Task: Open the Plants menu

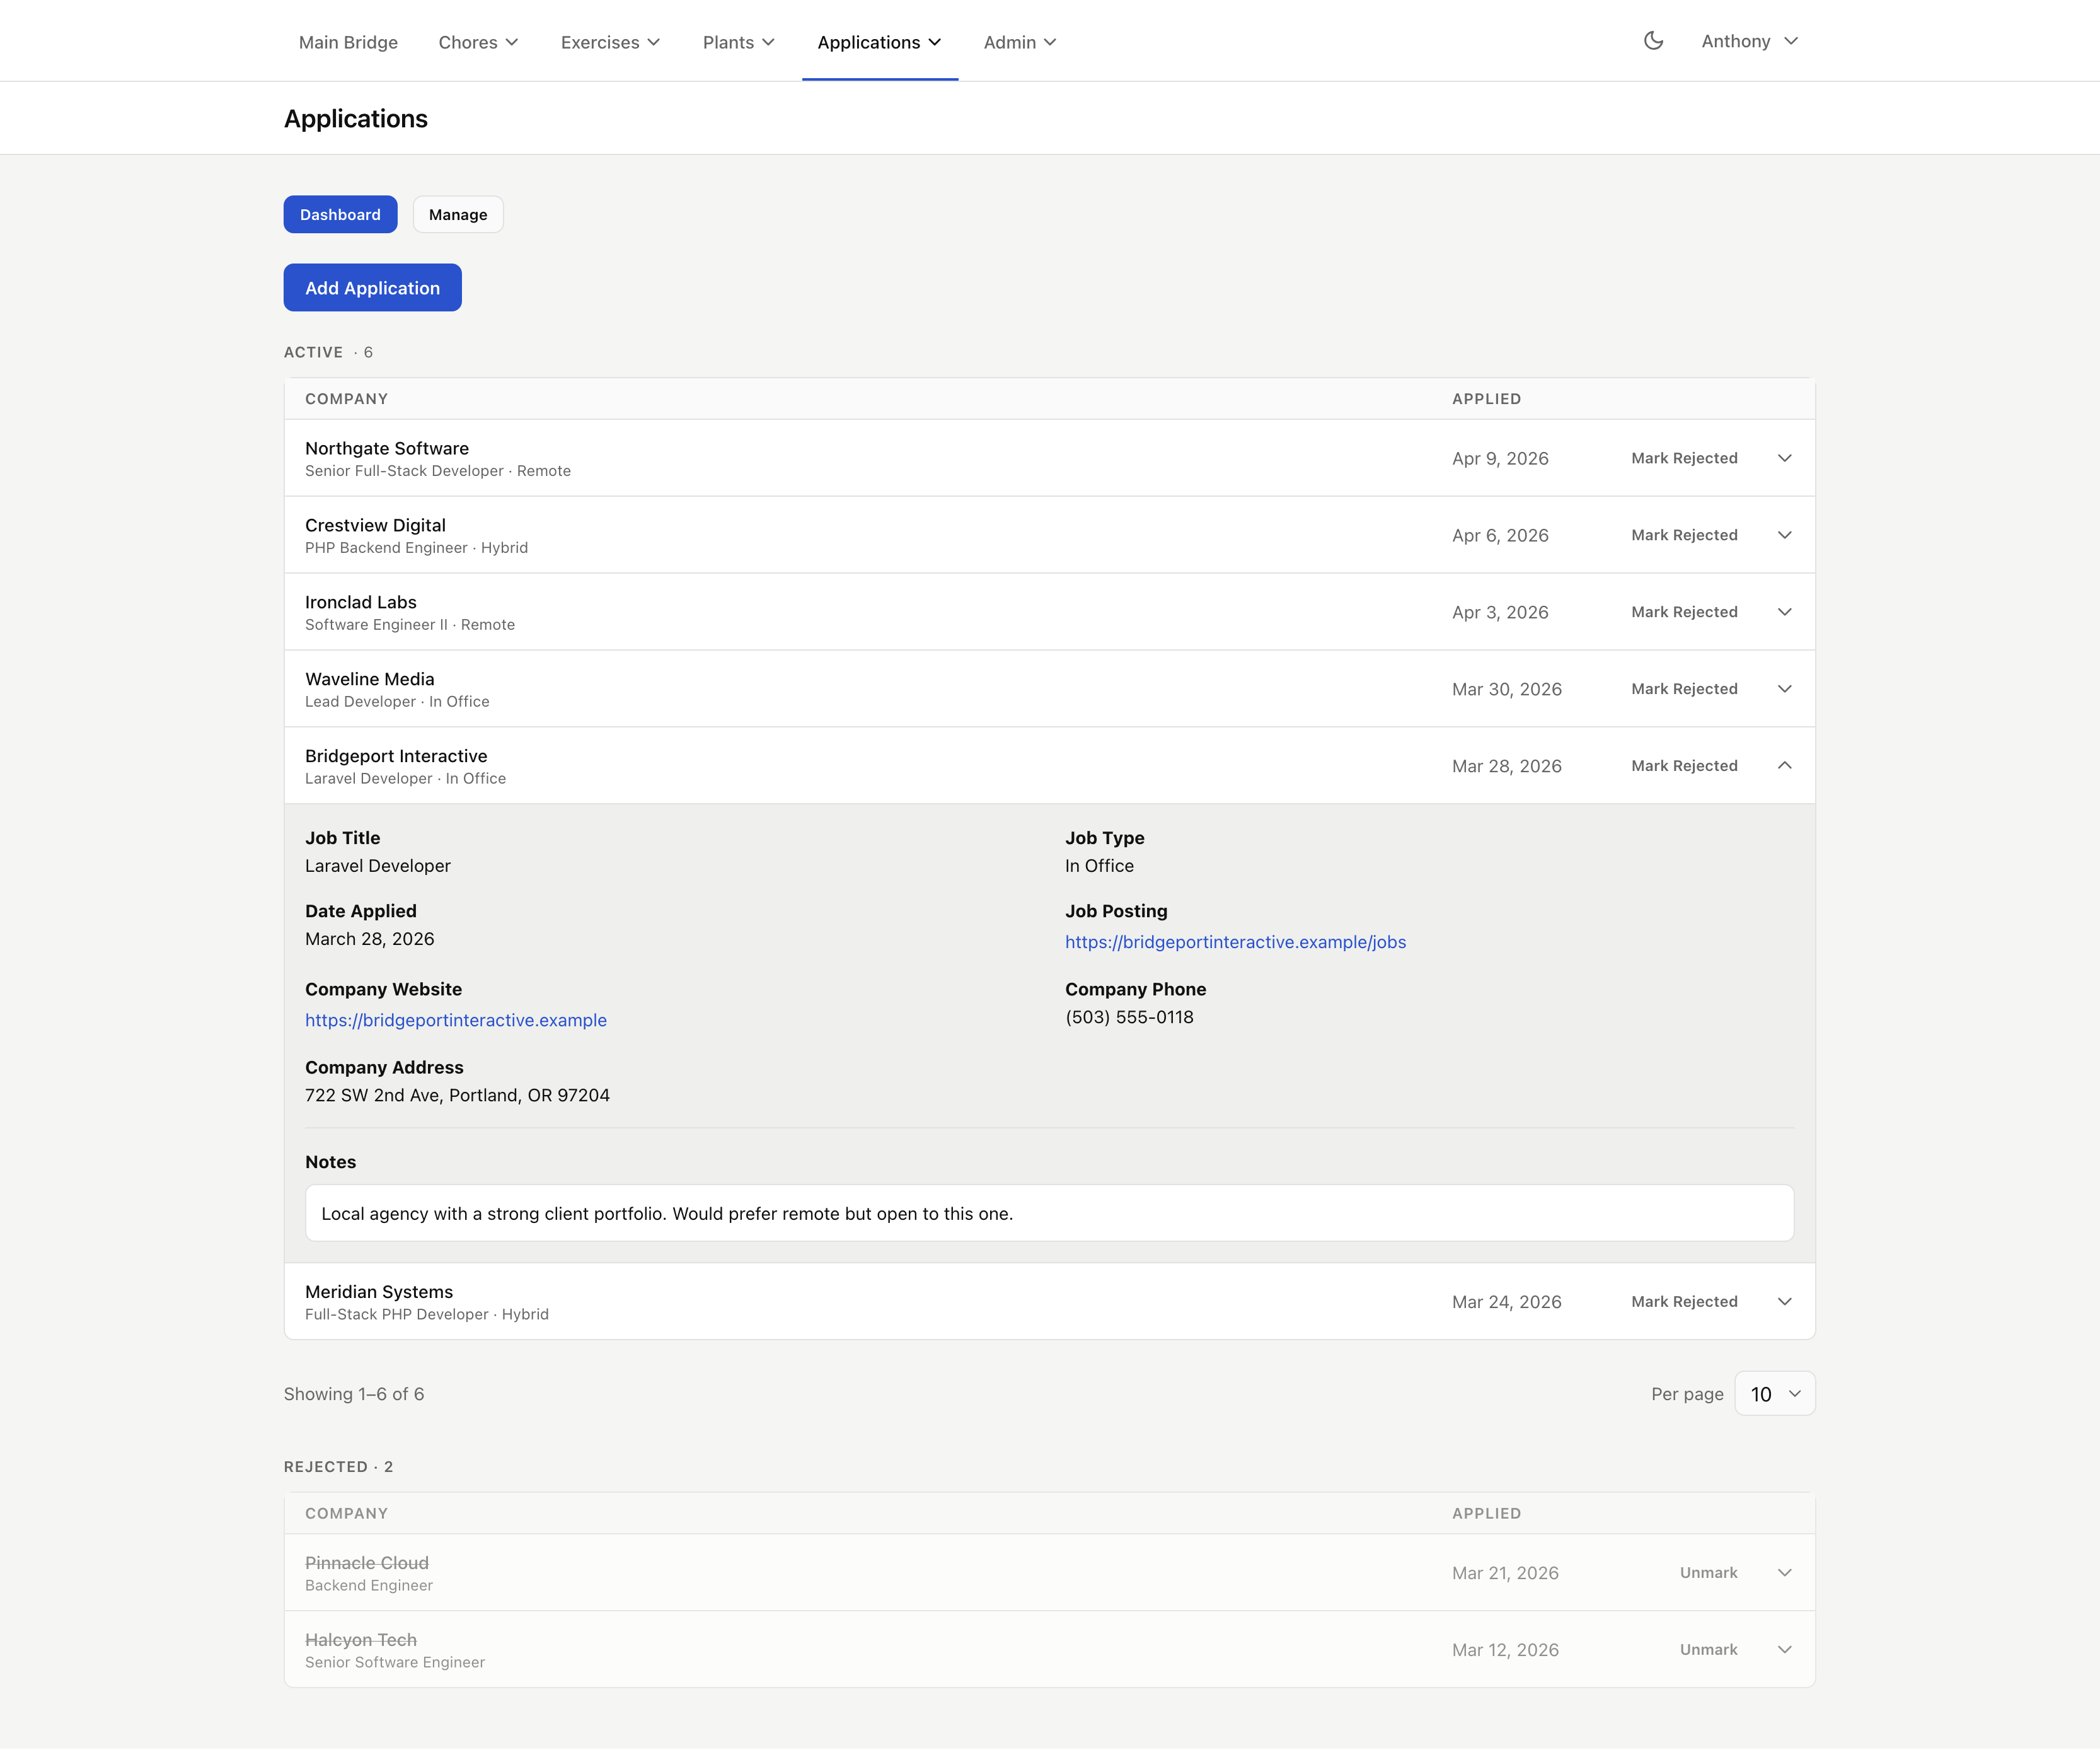Action: coord(738,42)
